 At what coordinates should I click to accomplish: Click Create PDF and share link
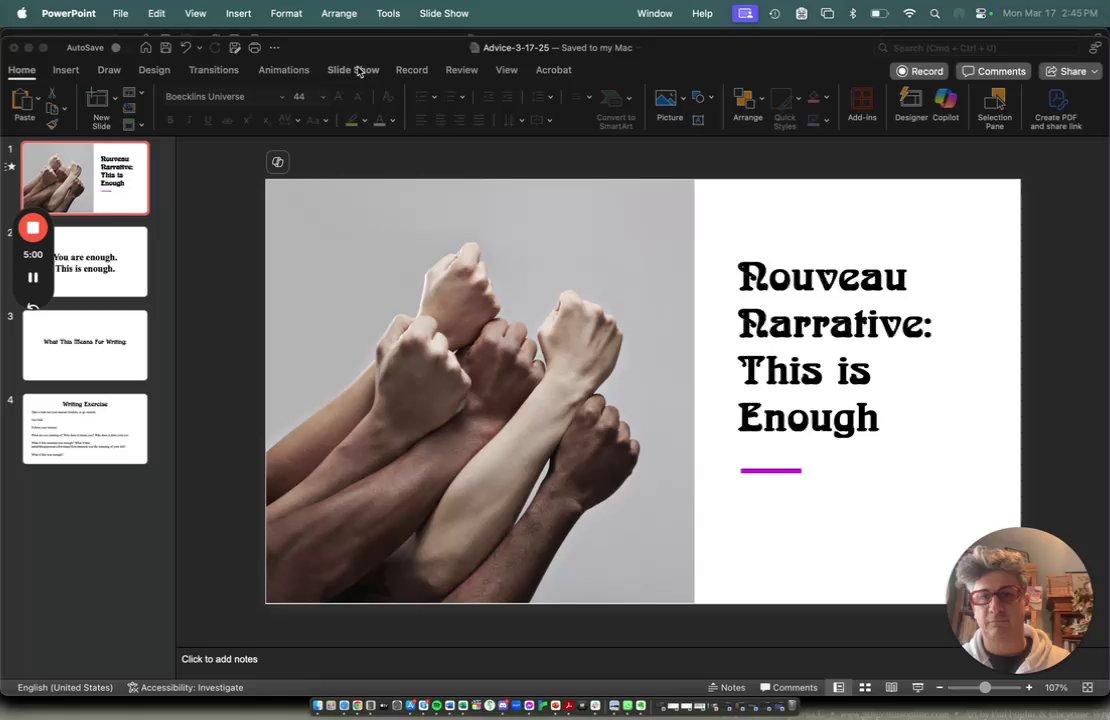click(x=1056, y=104)
